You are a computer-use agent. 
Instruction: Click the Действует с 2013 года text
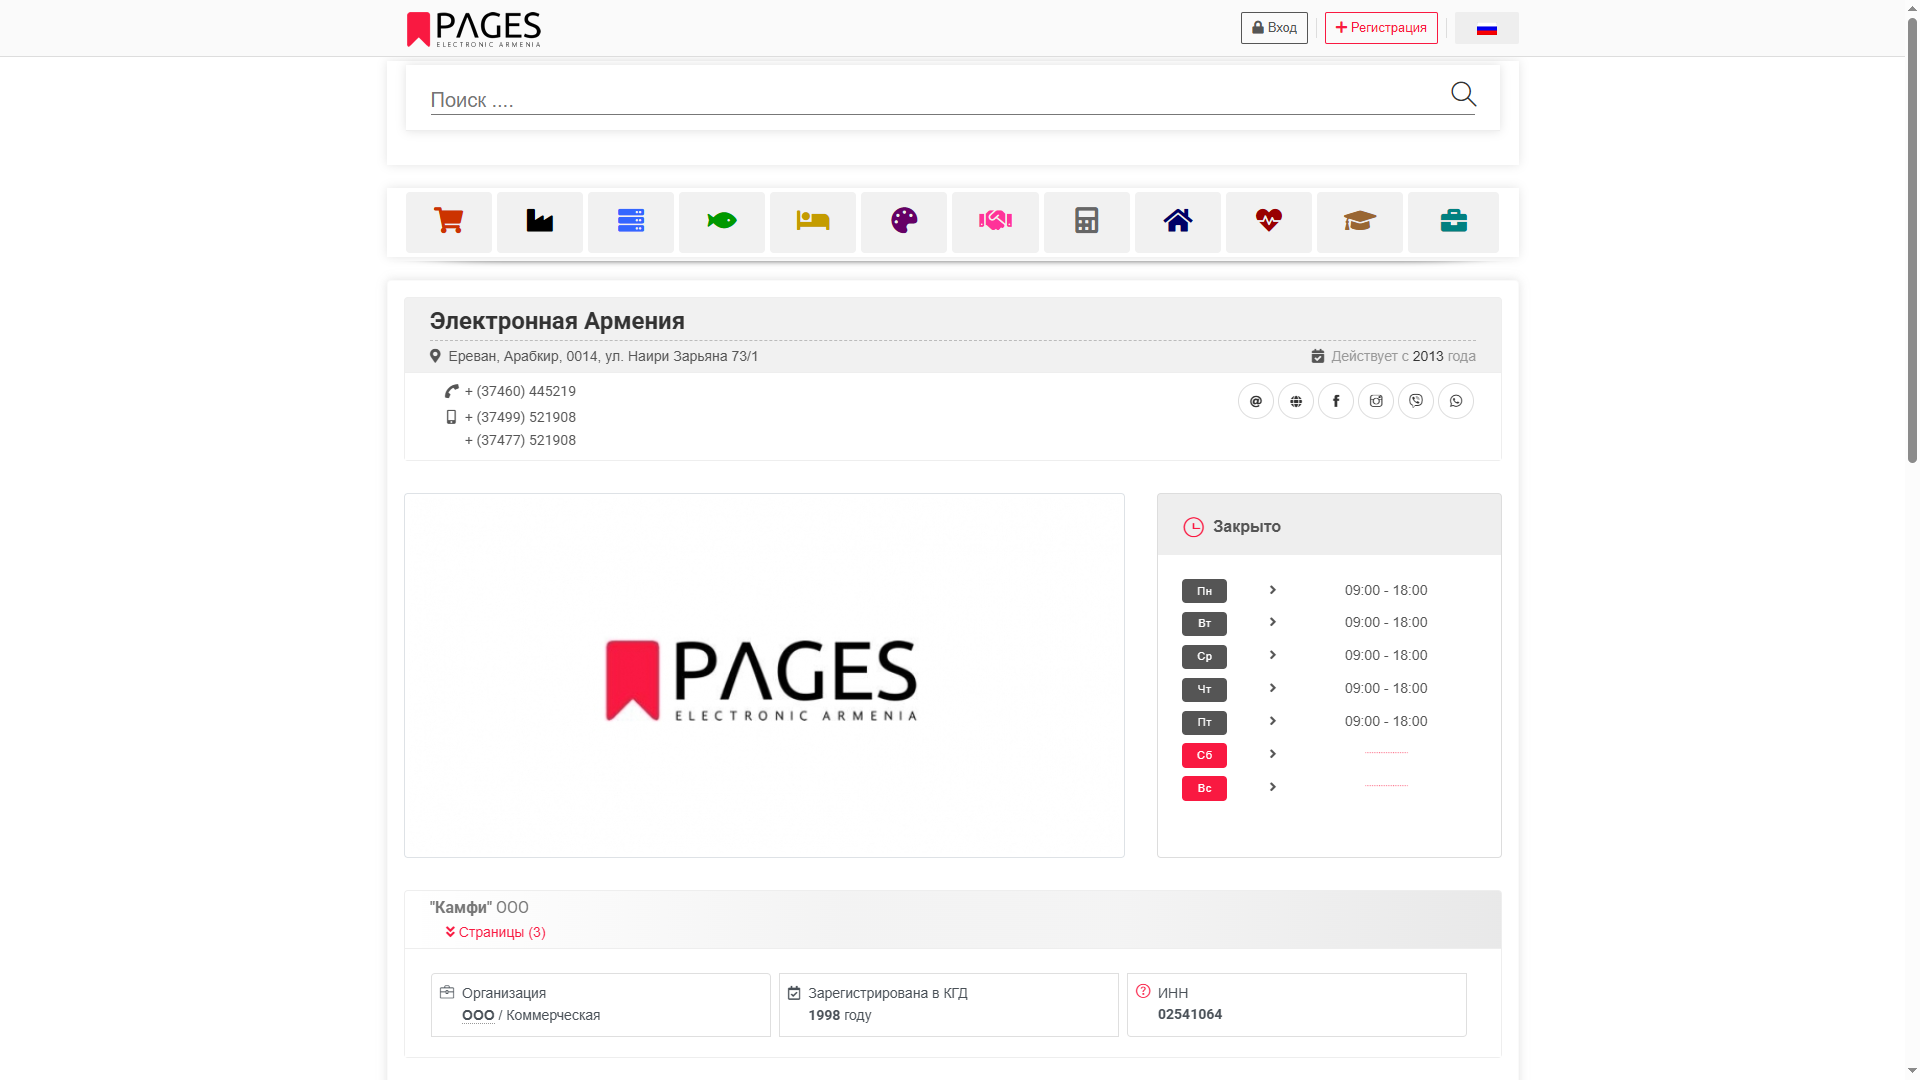(x=1403, y=356)
